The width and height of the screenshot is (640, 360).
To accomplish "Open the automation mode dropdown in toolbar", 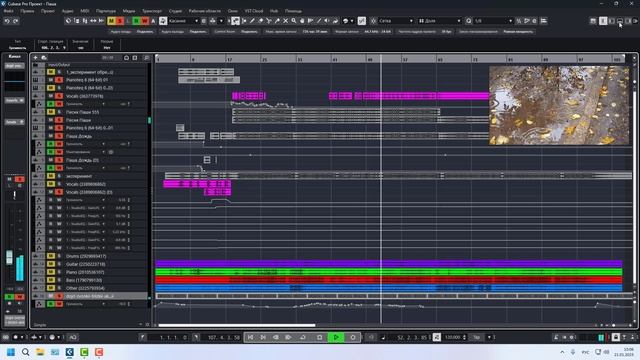I will [x=183, y=21].
